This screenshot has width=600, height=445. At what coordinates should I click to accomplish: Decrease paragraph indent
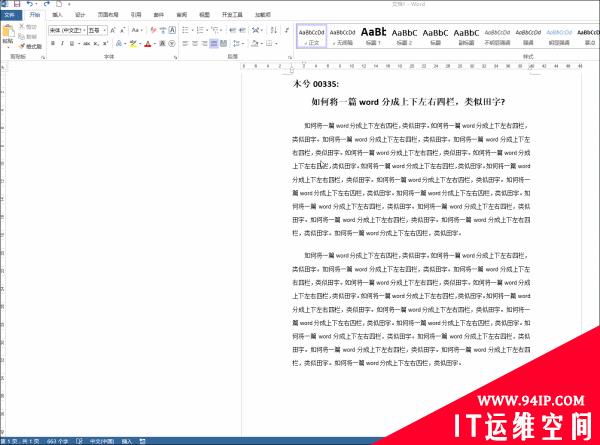[x=233, y=30]
